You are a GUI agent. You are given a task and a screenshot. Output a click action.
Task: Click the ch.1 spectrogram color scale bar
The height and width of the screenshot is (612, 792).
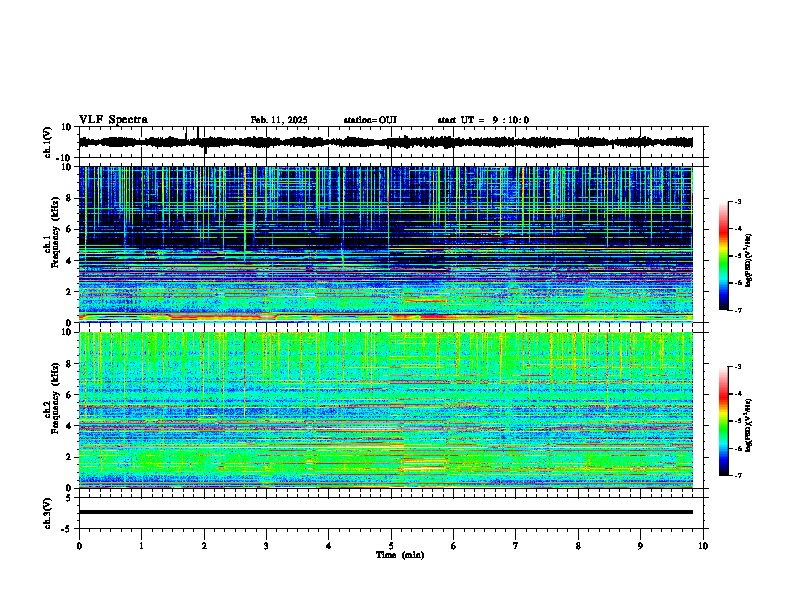point(724,256)
